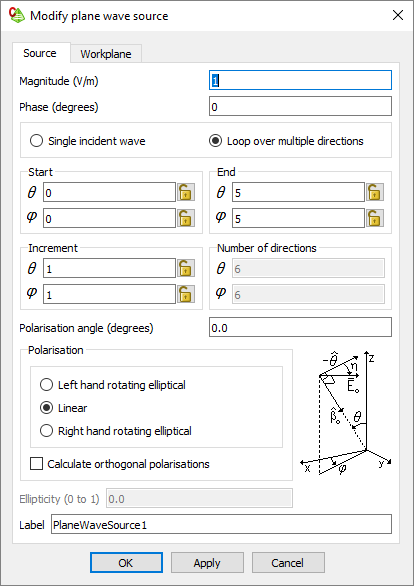
Task: Enable Calculate orthogonal polarisations checkbox
Action: 120,464
